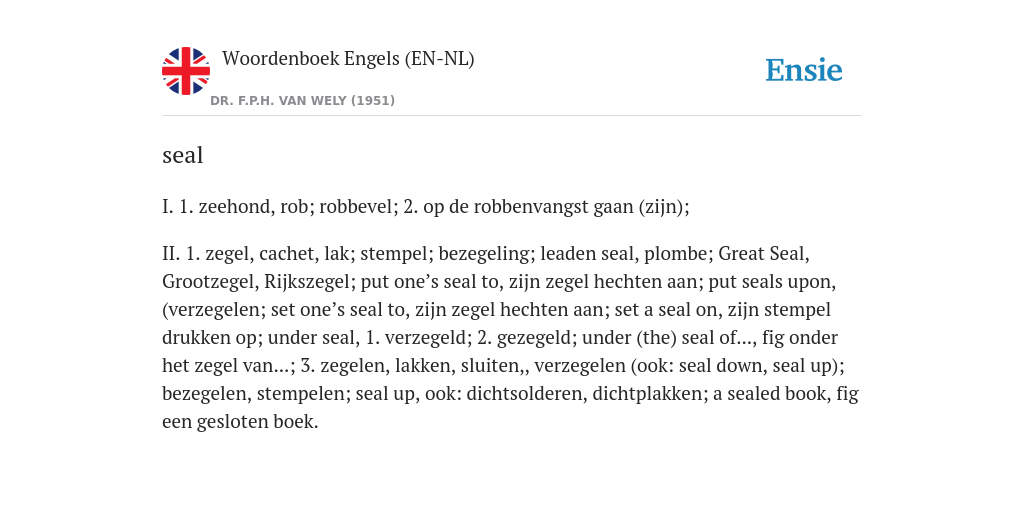1024x512 pixels.
Task: Click the words "een gesloten boek"
Action: 240,422
